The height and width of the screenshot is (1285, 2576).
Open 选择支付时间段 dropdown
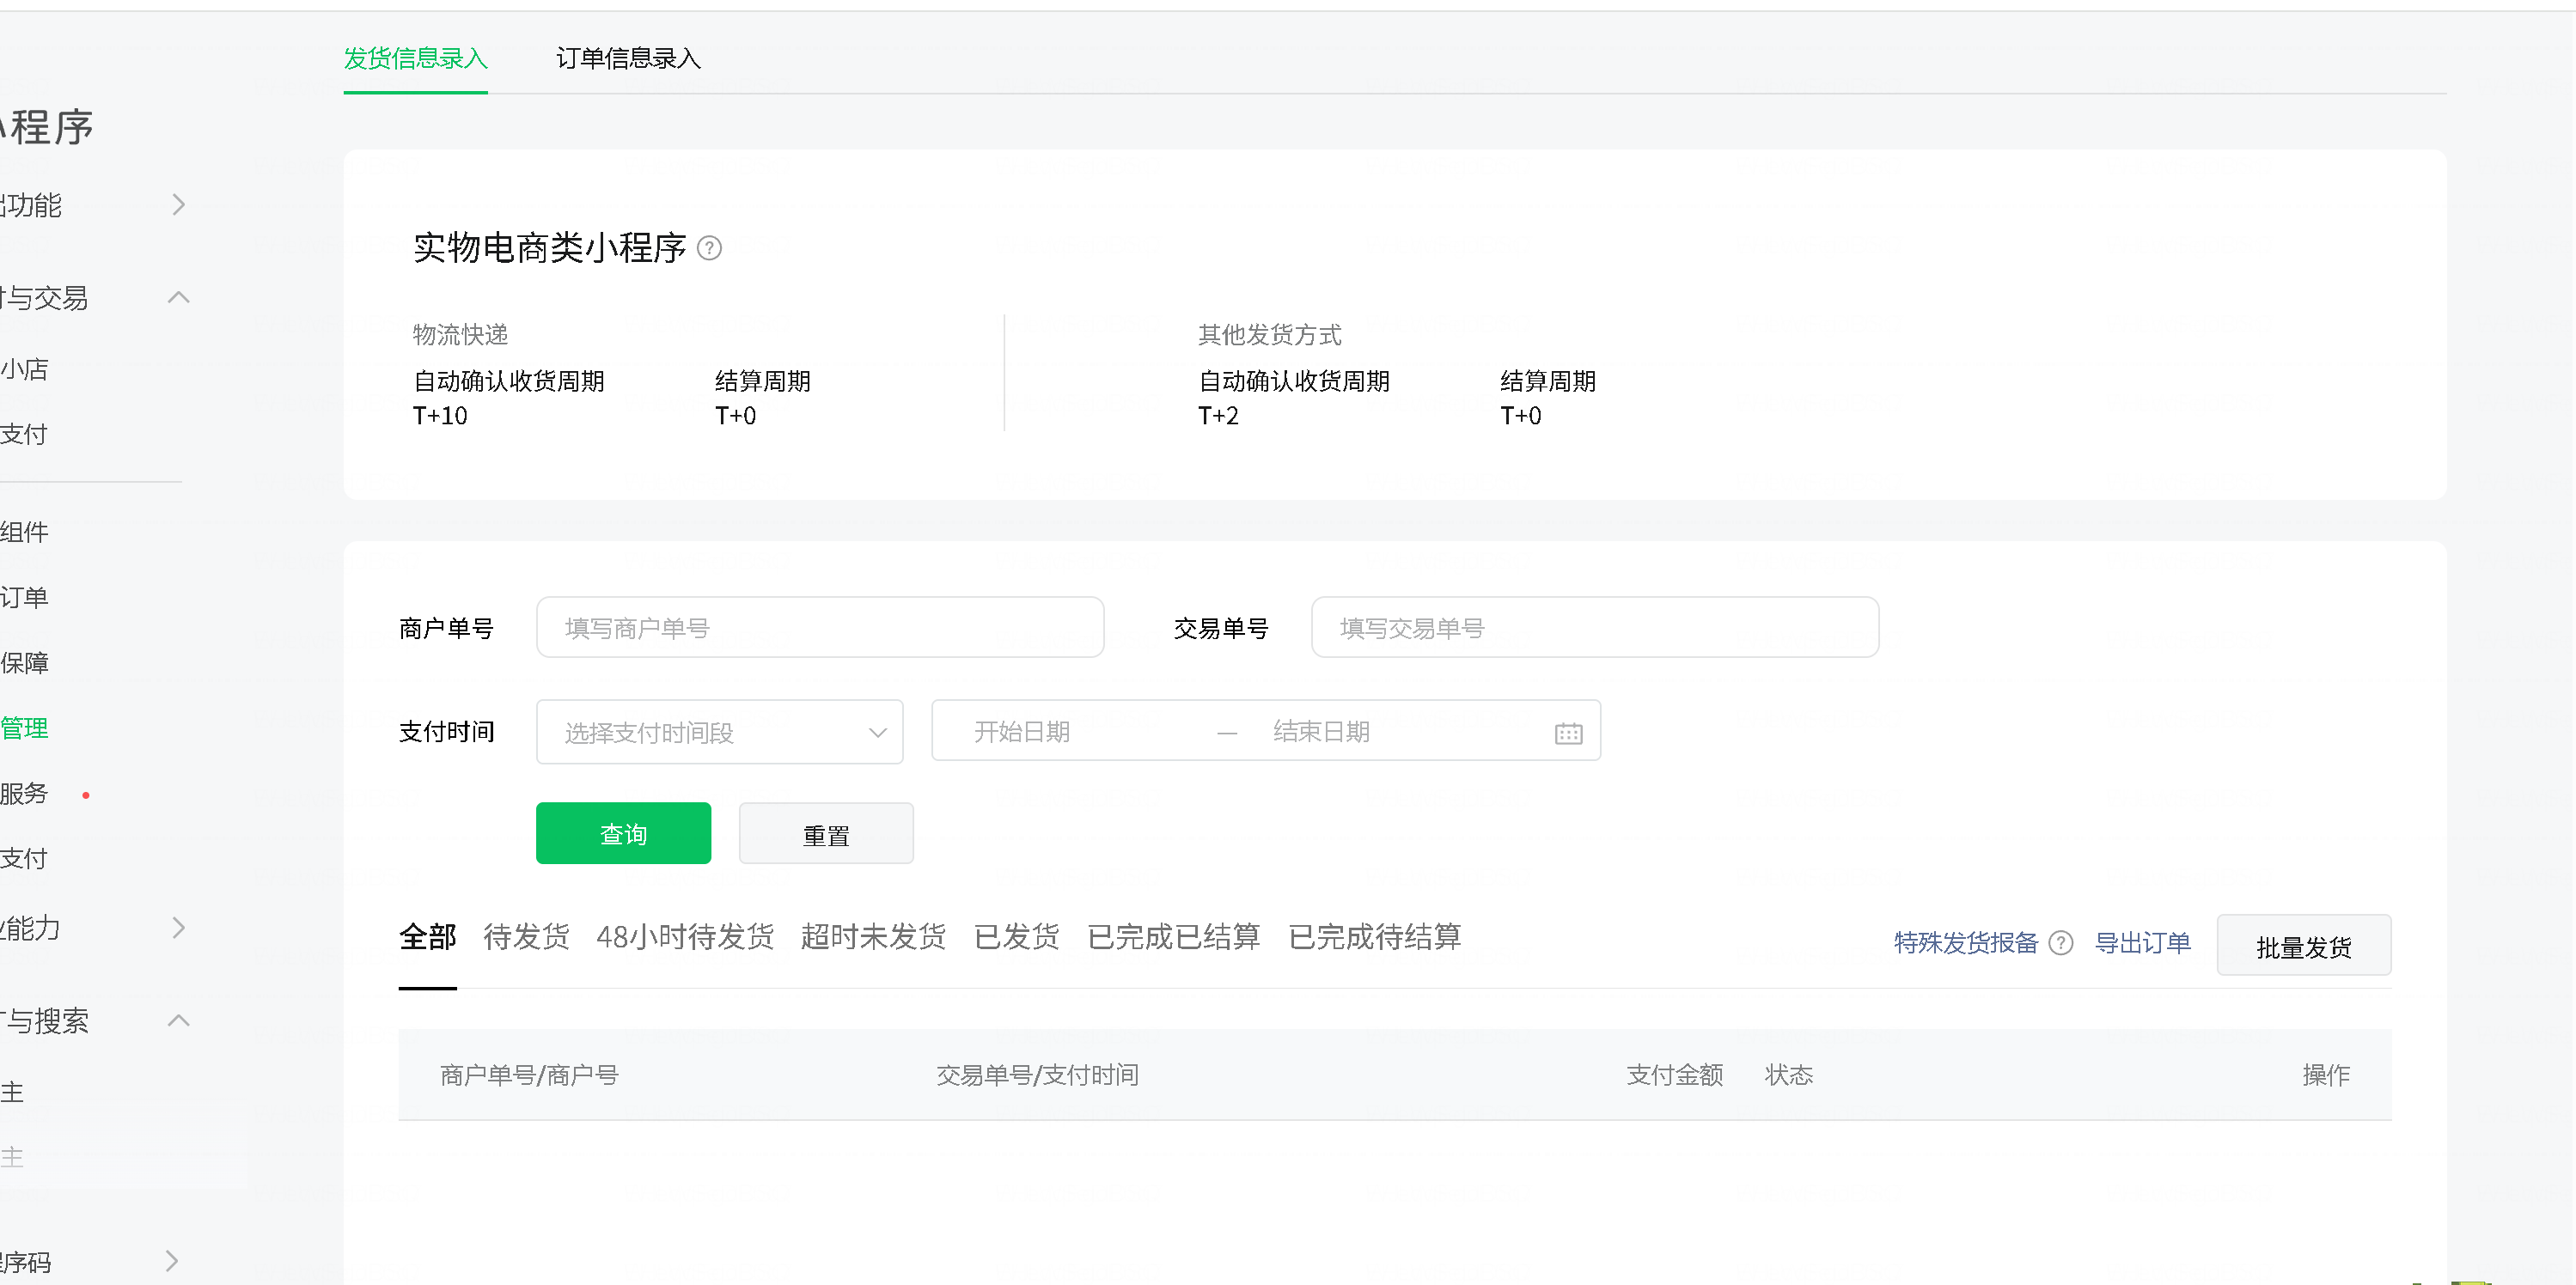[719, 732]
